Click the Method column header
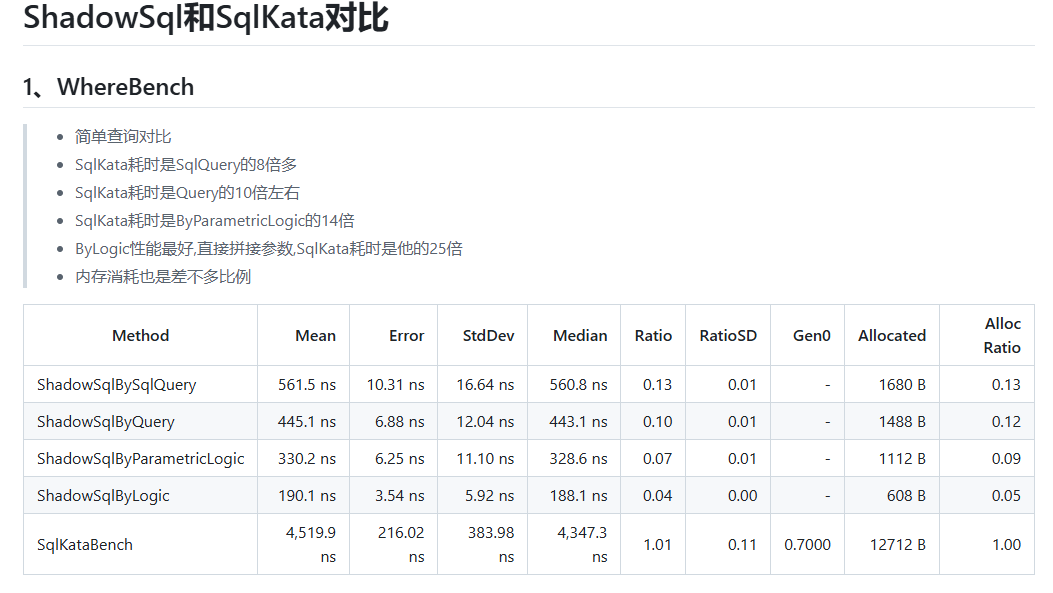This screenshot has width=1053, height=593. pos(140,336)
